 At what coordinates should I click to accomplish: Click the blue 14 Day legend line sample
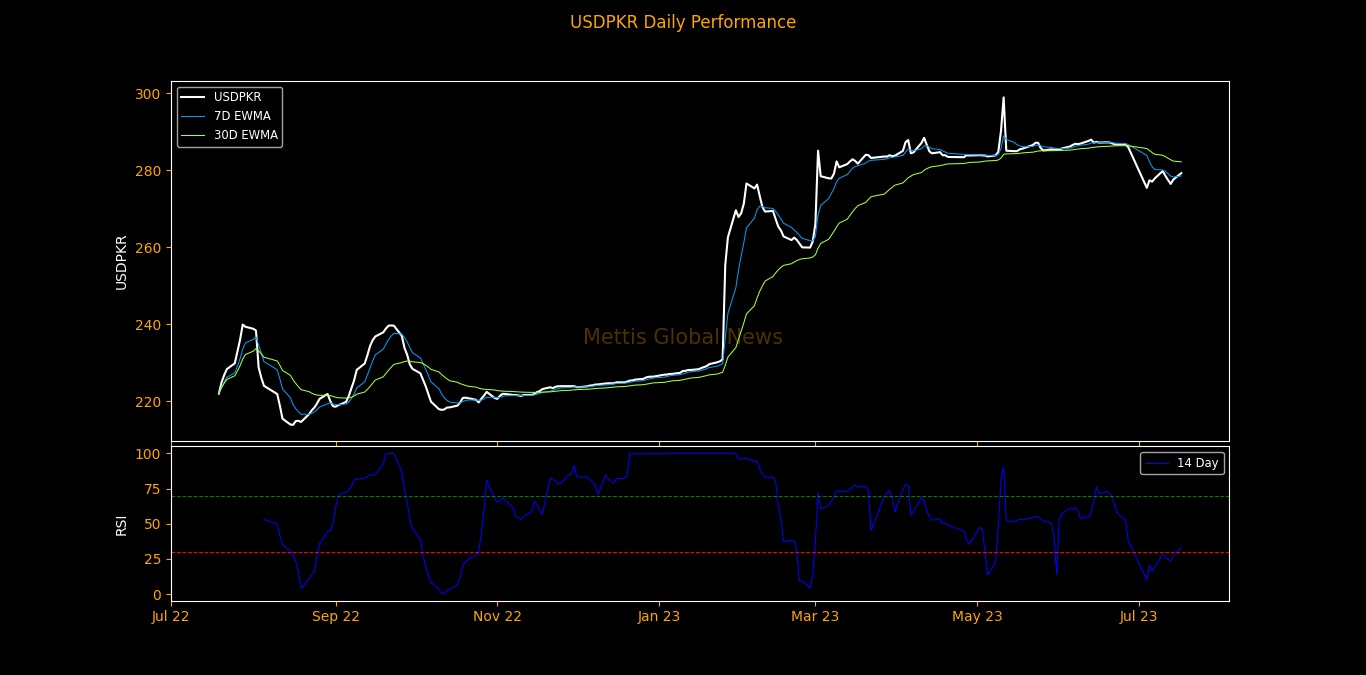coord(1158,463)
